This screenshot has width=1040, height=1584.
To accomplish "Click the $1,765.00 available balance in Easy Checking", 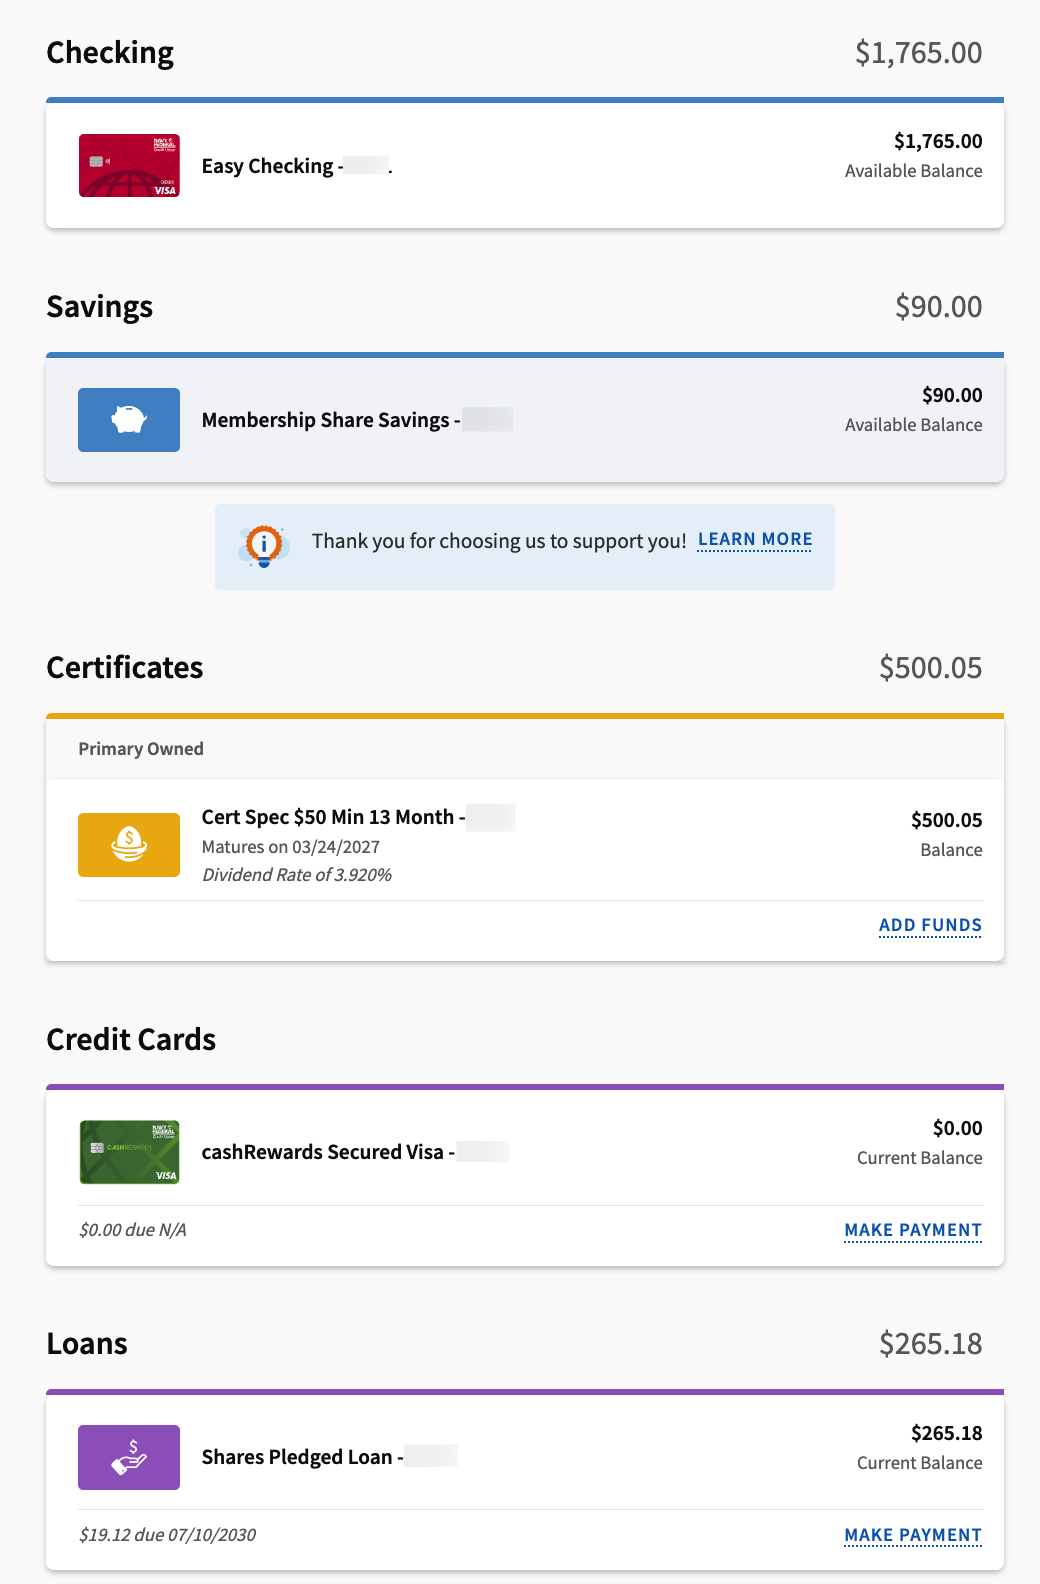I will pyautogui.click(x=937, y=141).
